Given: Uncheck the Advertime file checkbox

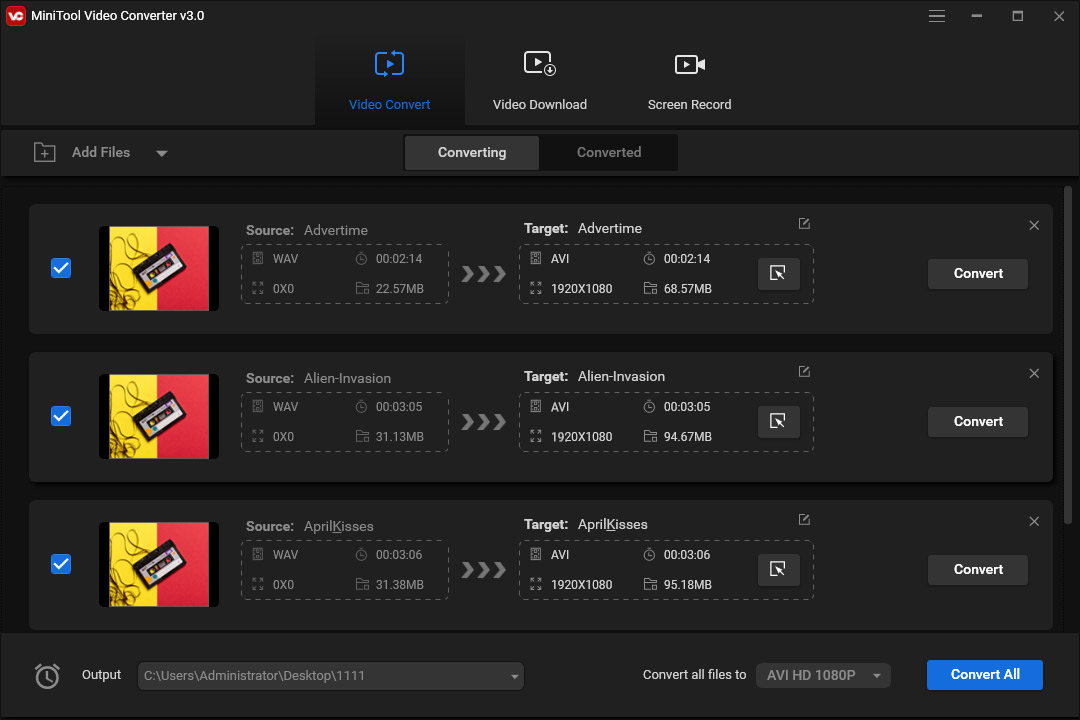Looking at the screenshot, I should [x=61, y=268].
